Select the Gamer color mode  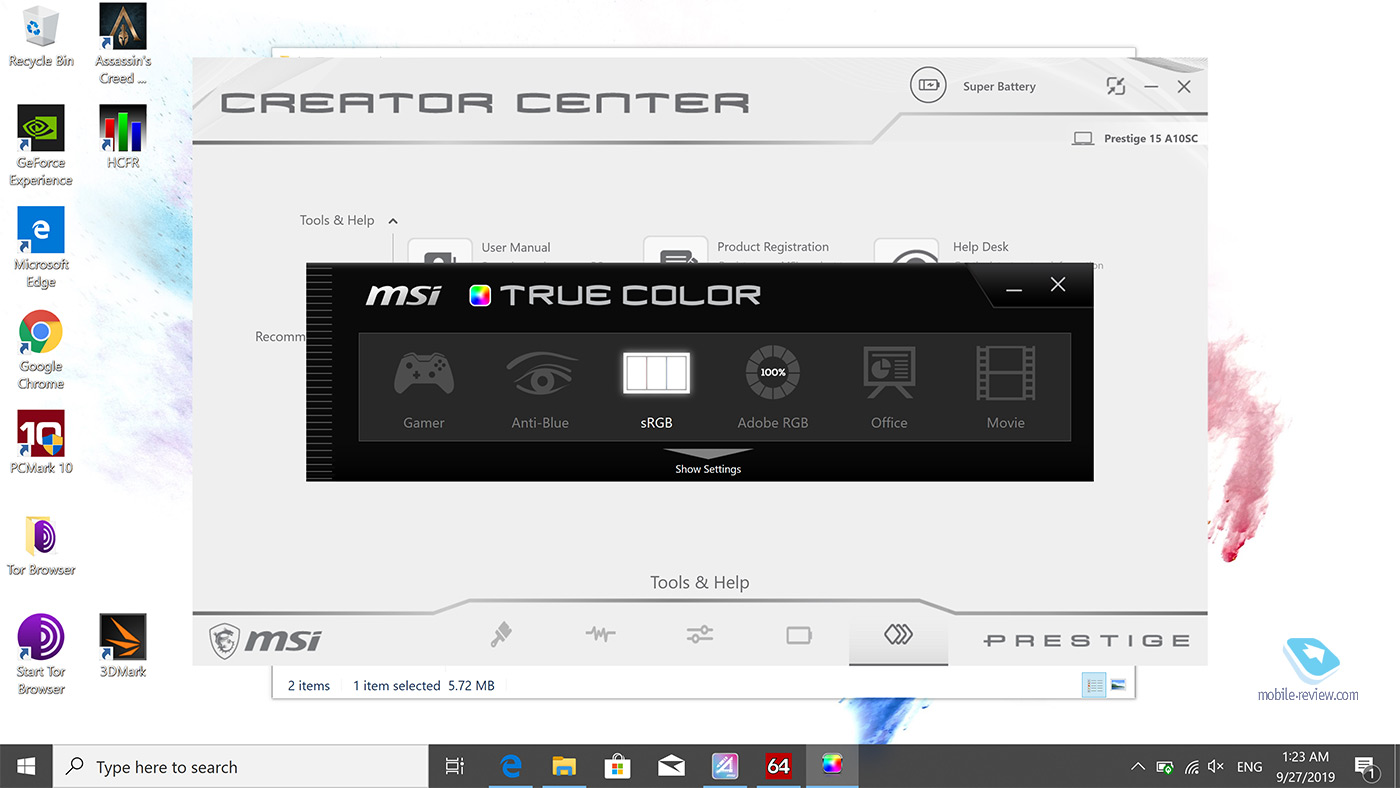click(424, 388)
